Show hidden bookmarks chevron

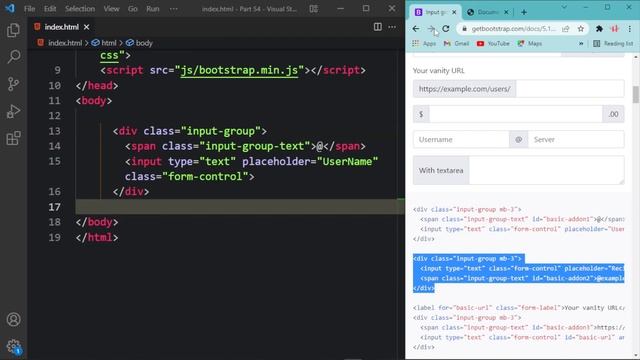click(581, 43)
